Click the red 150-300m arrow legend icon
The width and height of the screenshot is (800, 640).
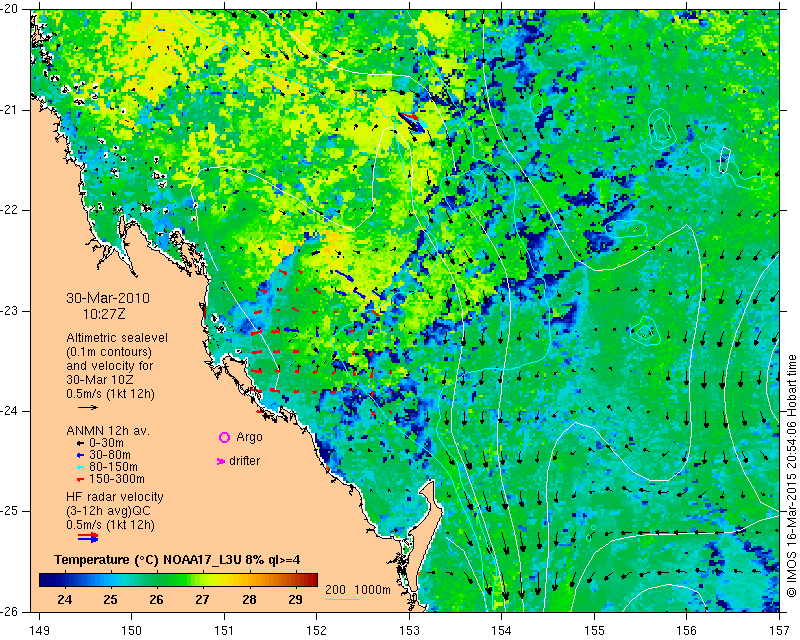tap(80, 479)
